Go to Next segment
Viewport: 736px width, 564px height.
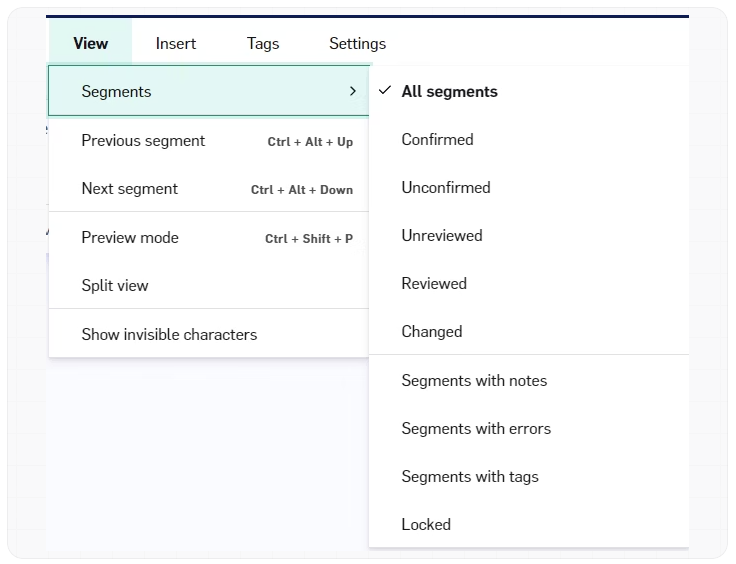(x=130, y=188)
